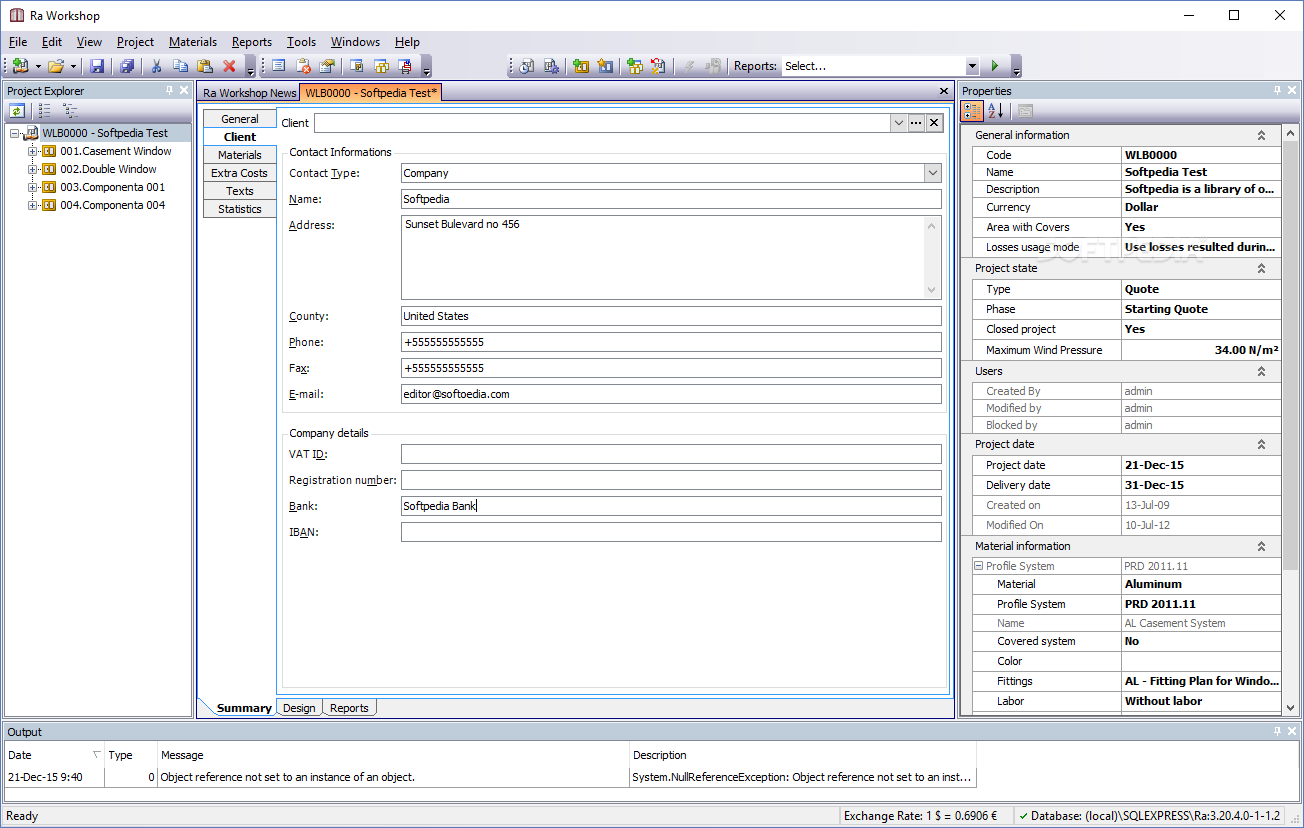Close the Project Explorer panel
1304x828 pixels.
click(x=184, y=90)
